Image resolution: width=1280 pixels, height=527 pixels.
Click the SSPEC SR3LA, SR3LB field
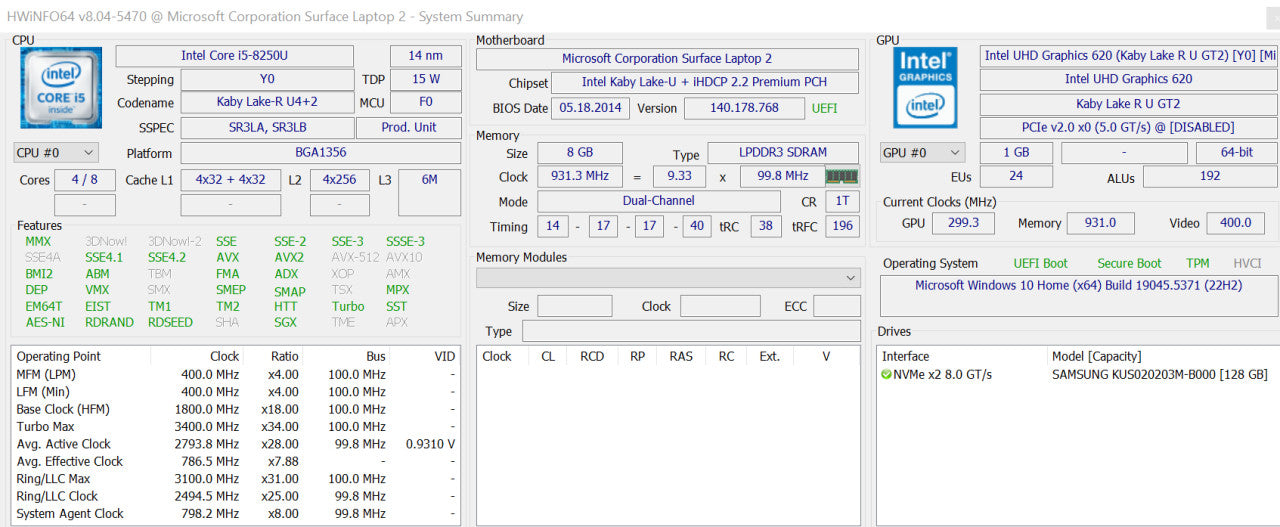tap(267, 128)
